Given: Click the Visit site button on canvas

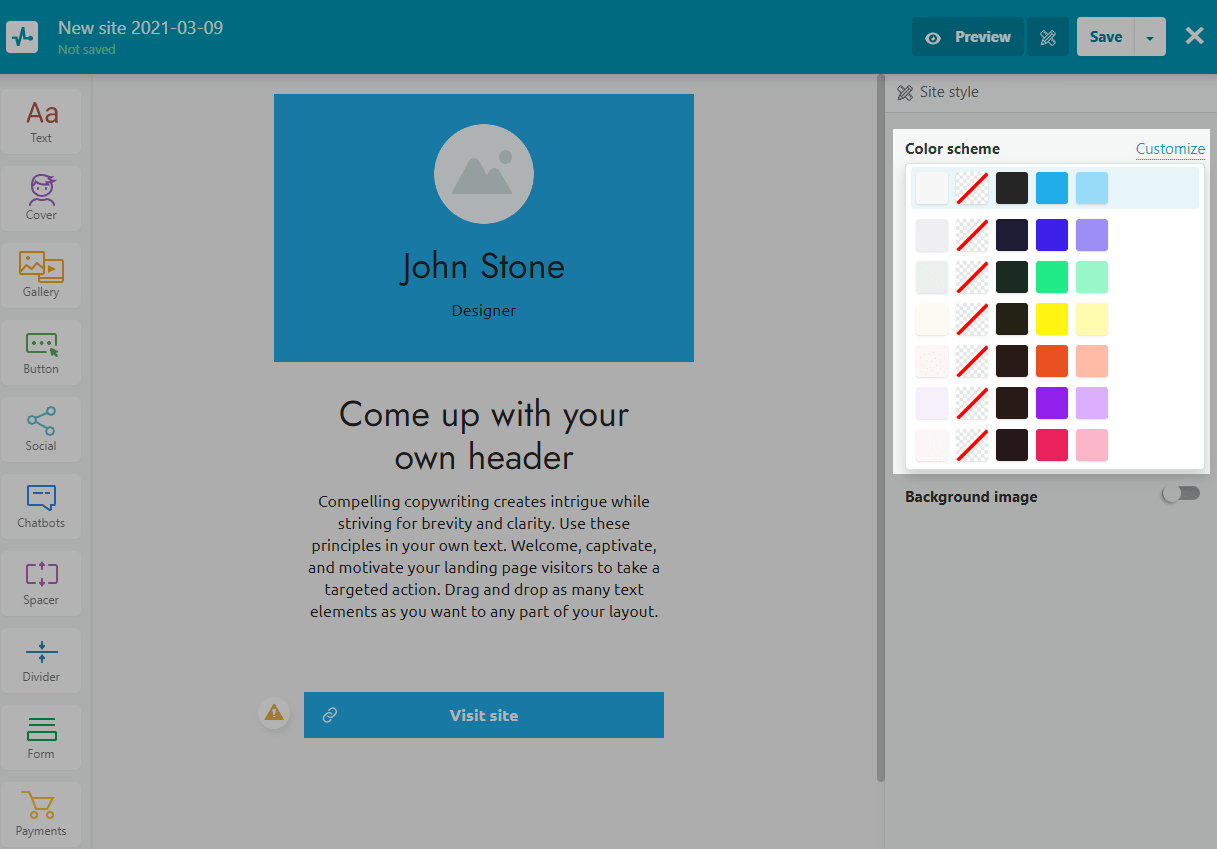Looking at the screenshot, I should click(x=483, y=715).
